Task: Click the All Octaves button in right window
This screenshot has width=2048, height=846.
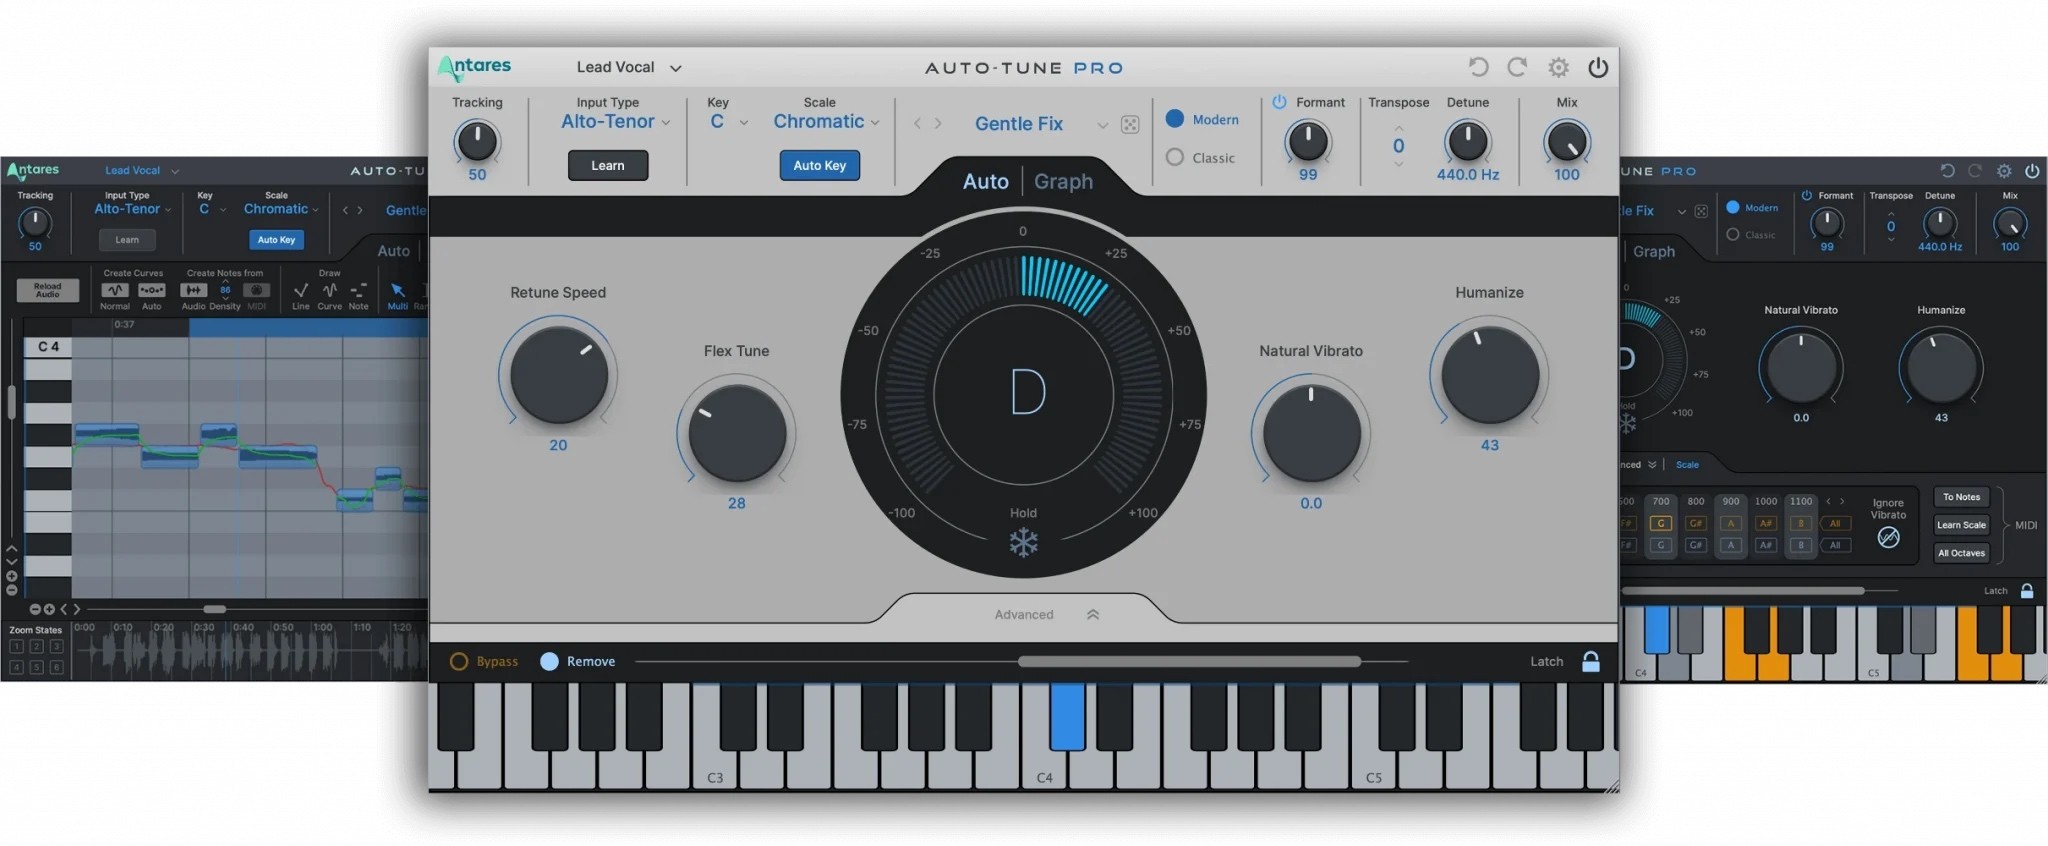Action: point(1961,553)
